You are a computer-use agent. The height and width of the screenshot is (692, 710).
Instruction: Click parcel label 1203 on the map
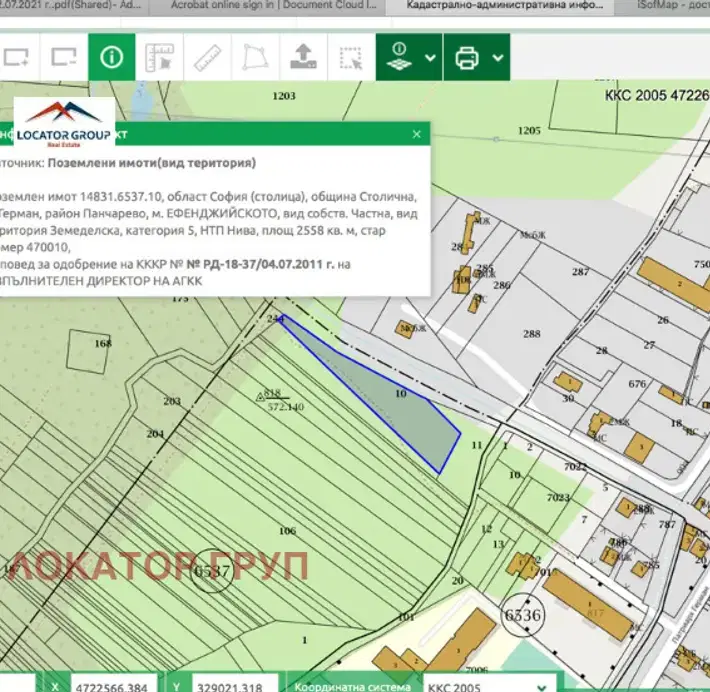pyautogui.click(x=284, y=96)
